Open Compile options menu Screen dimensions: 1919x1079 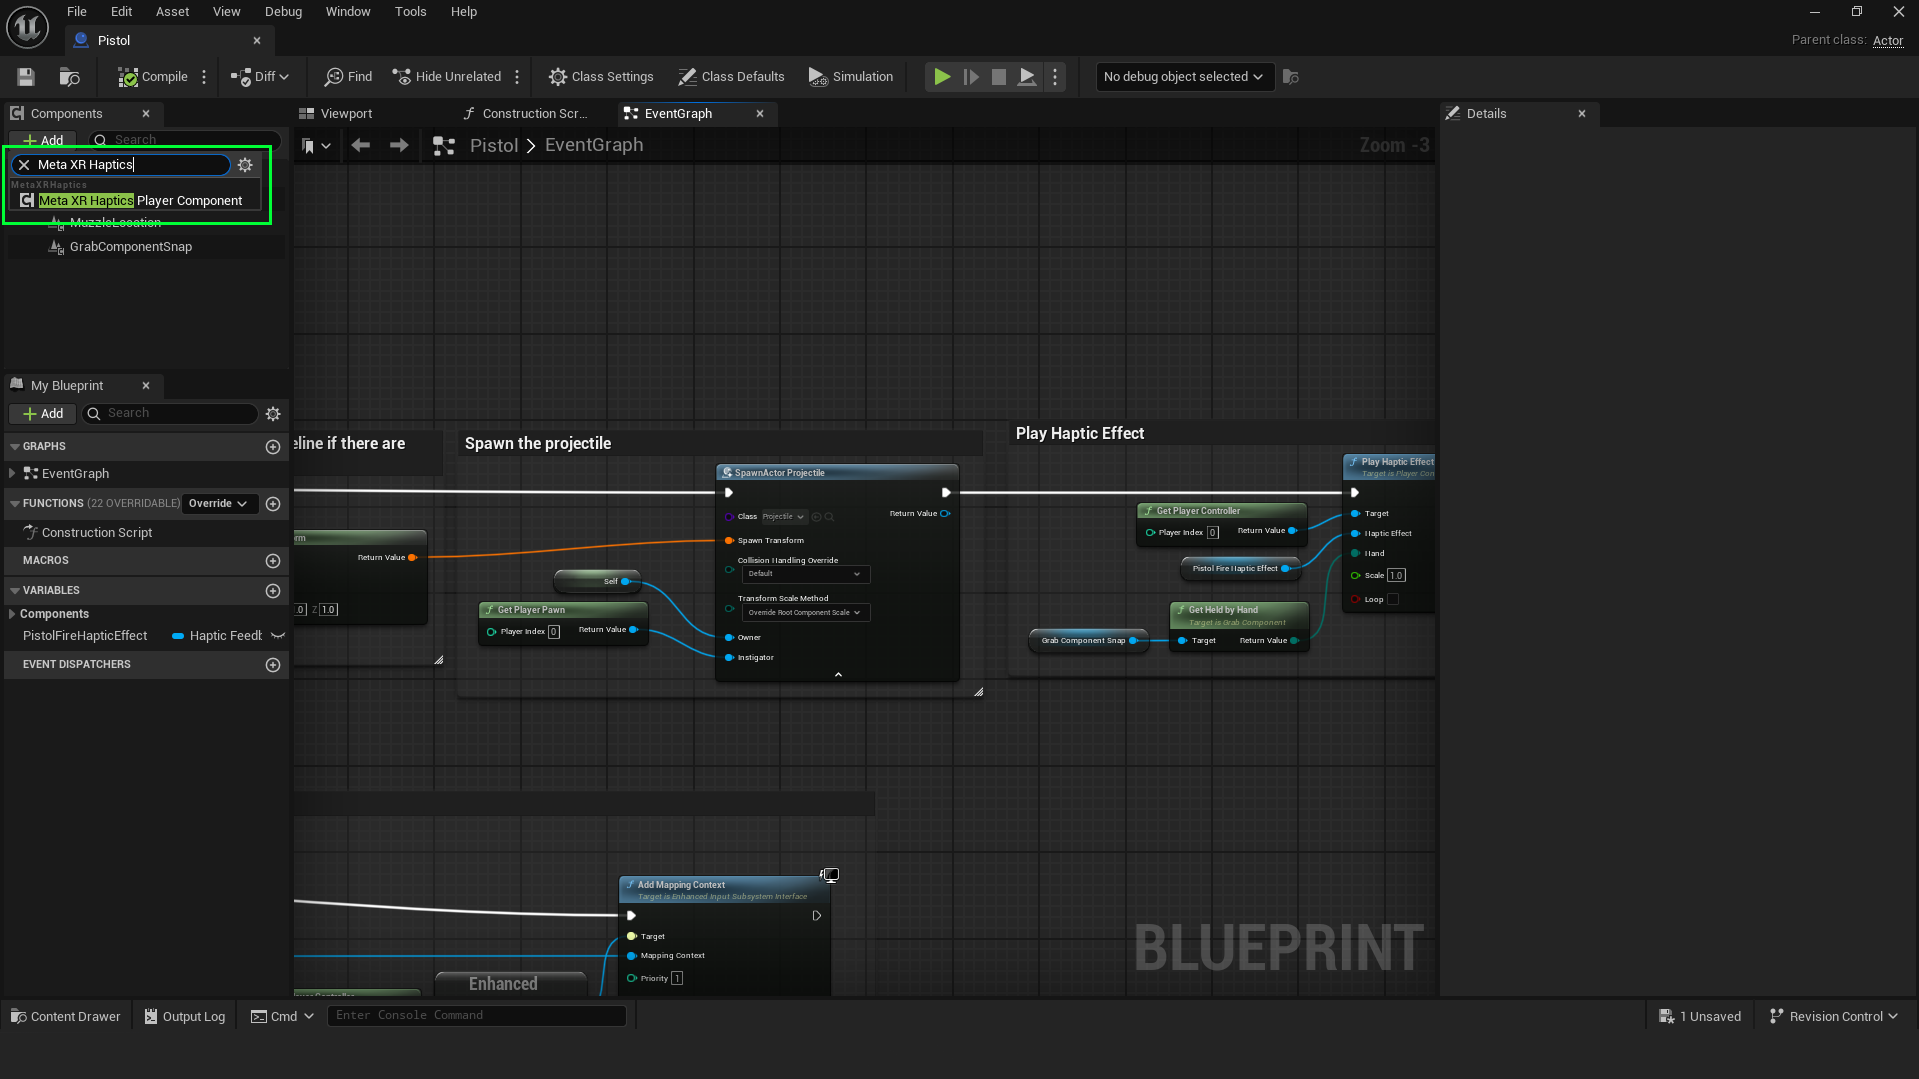point(204,77)
